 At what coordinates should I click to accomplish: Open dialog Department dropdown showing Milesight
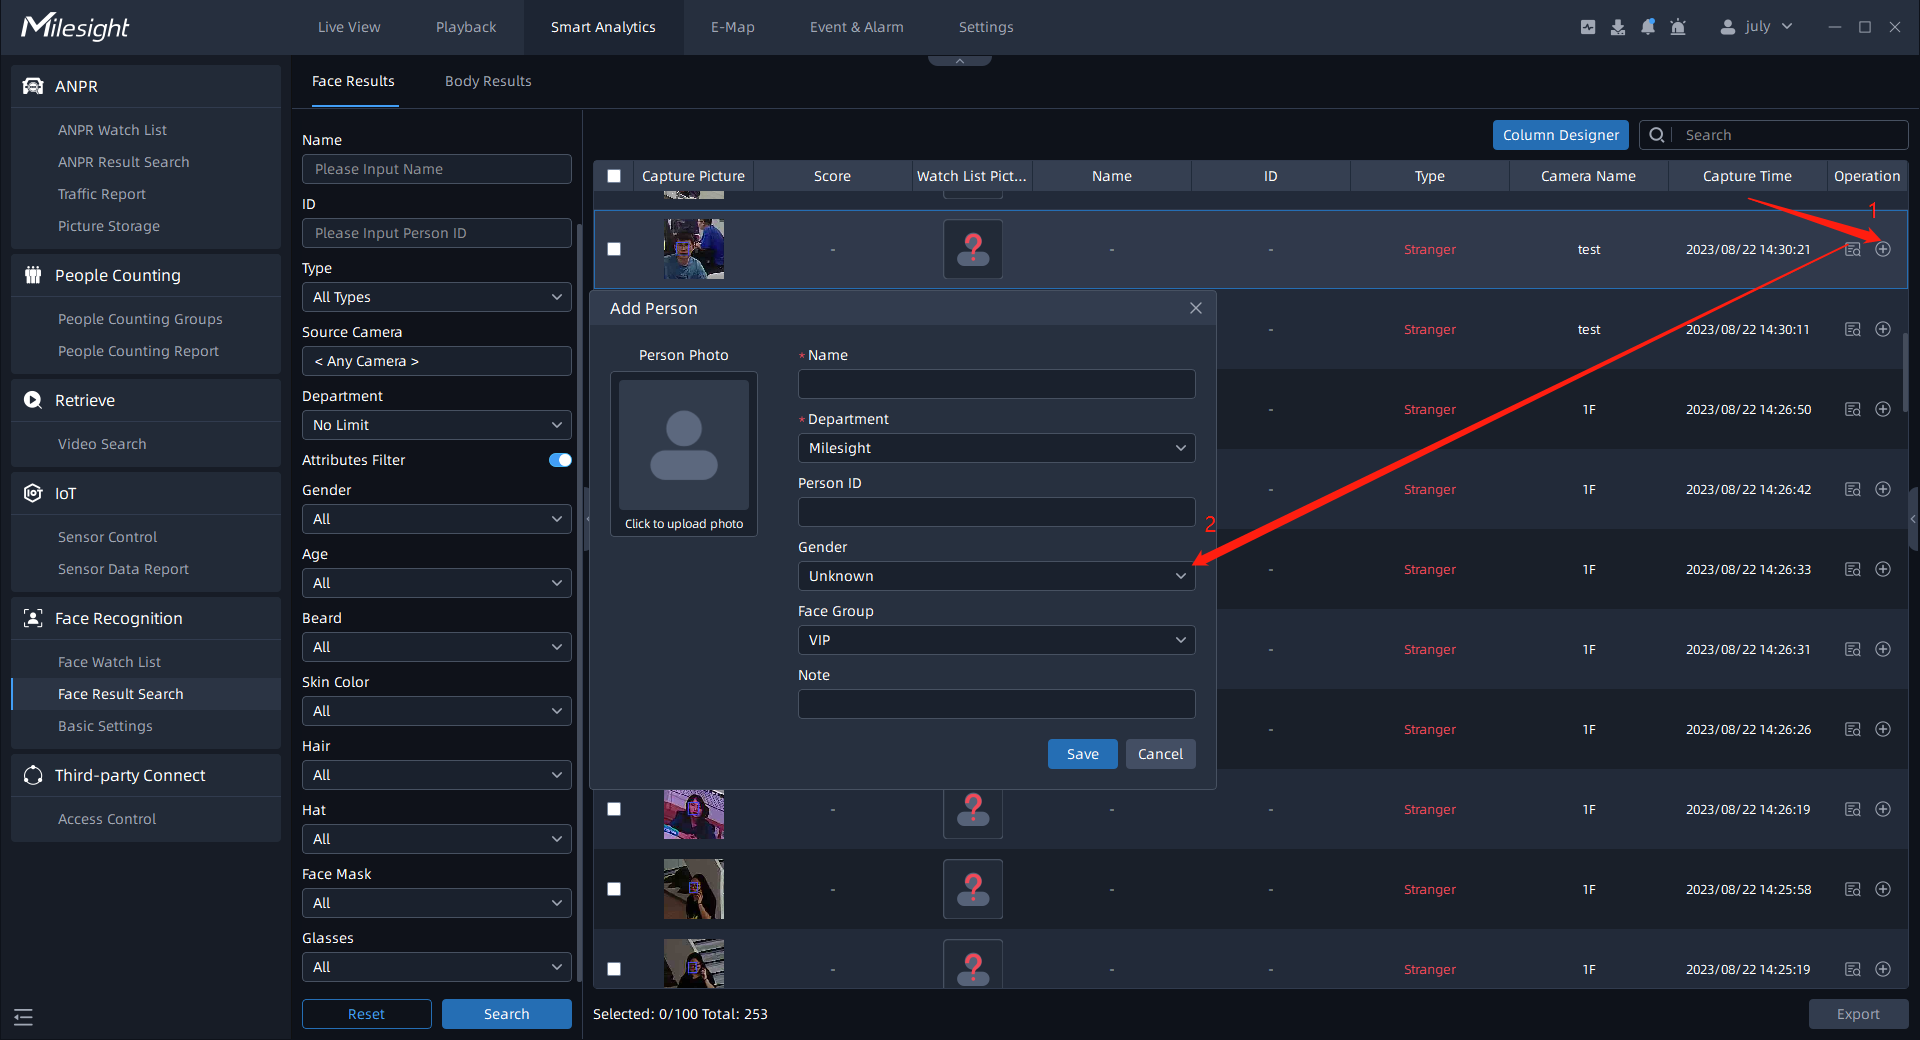[x=997, y=448]
